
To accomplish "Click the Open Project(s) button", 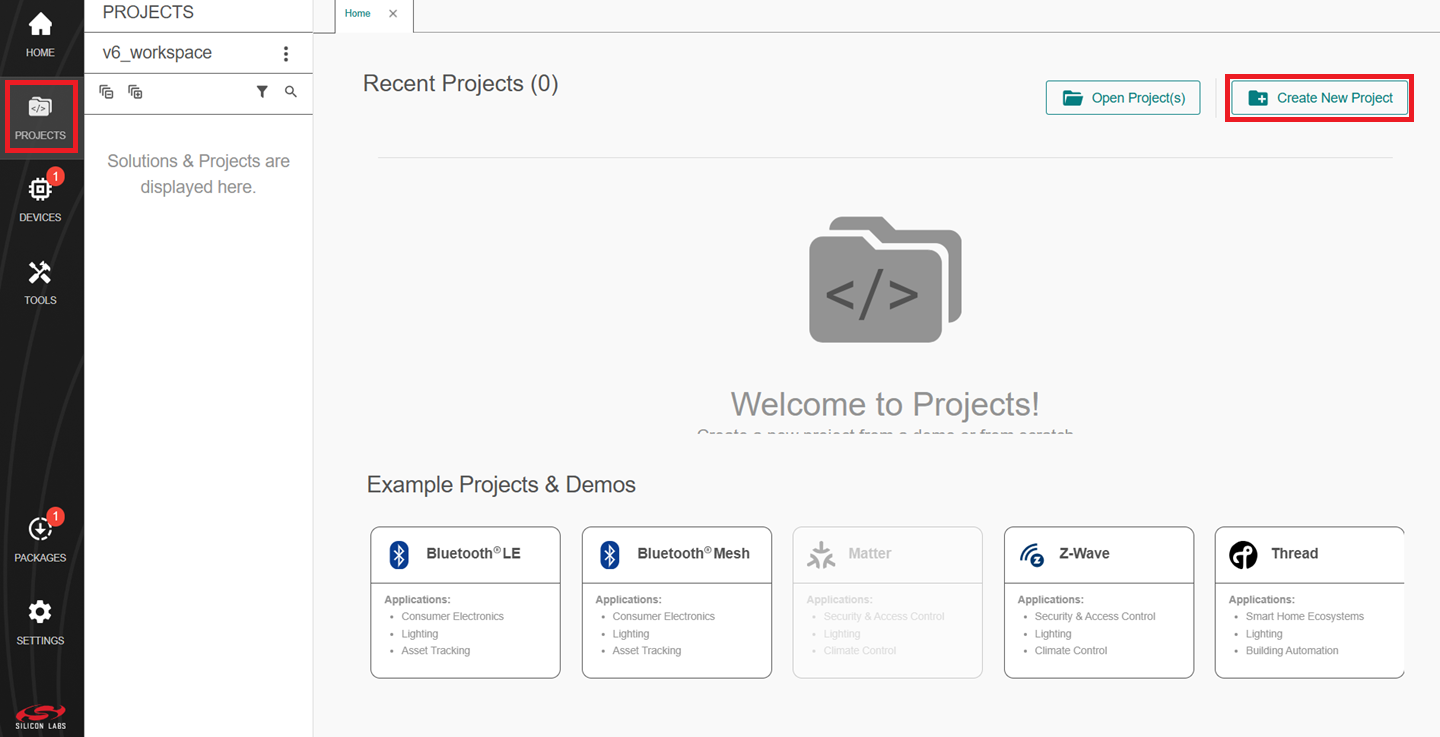I will tap(1122, 97).
